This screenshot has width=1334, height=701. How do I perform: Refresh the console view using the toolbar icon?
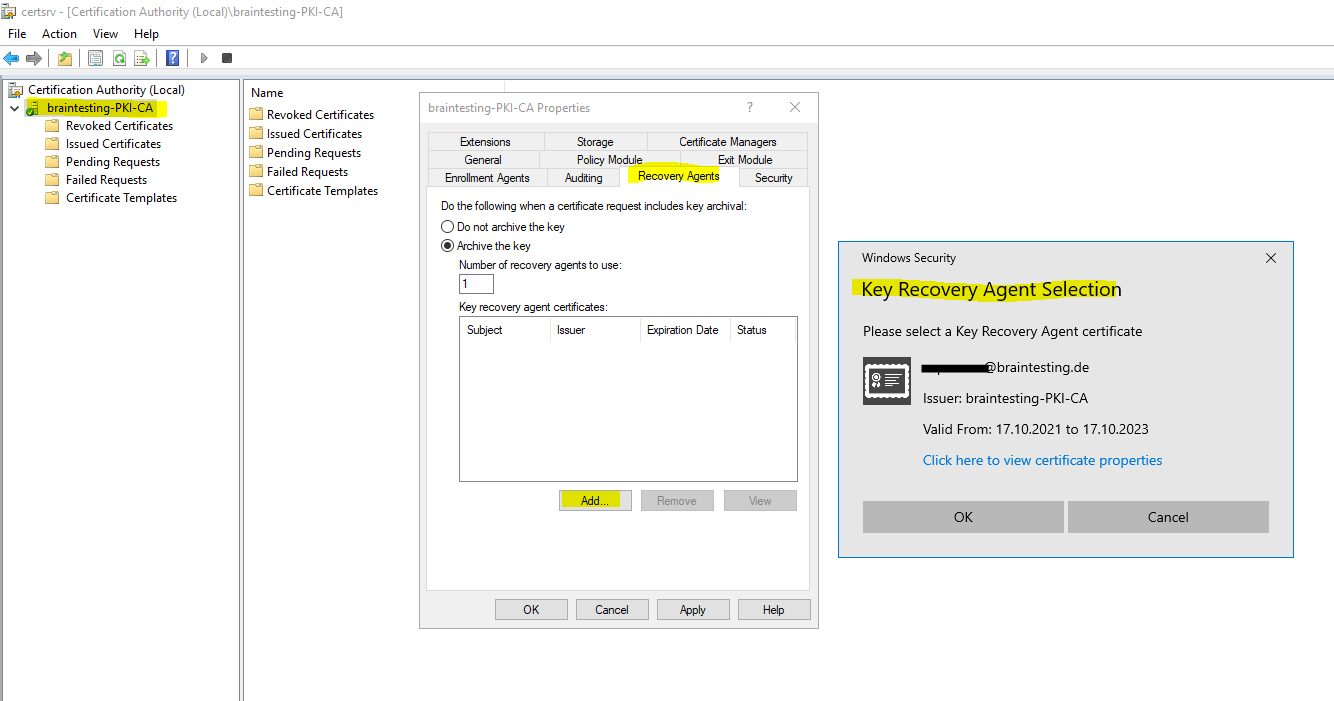[x=119, y=57]
